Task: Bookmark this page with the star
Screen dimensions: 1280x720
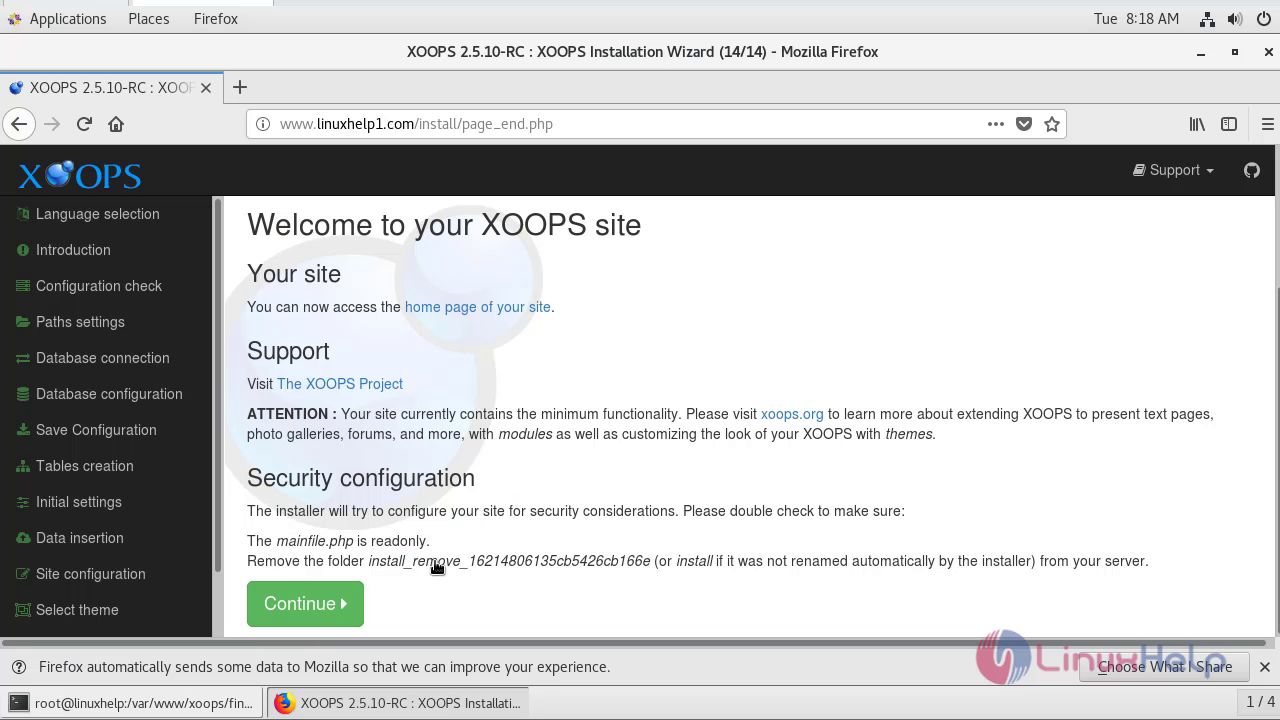Action: pyautogui.click(x=1052, y=124)
